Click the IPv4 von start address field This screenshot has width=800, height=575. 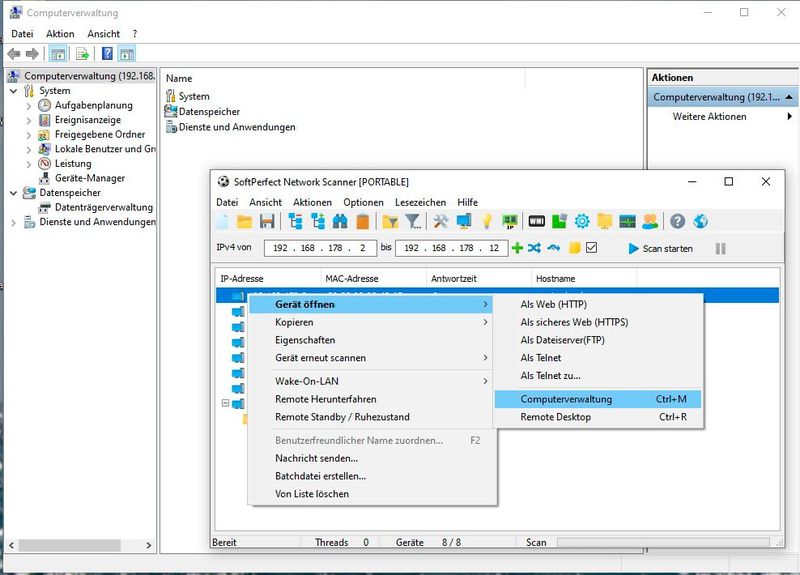click(x=320, y=248)
